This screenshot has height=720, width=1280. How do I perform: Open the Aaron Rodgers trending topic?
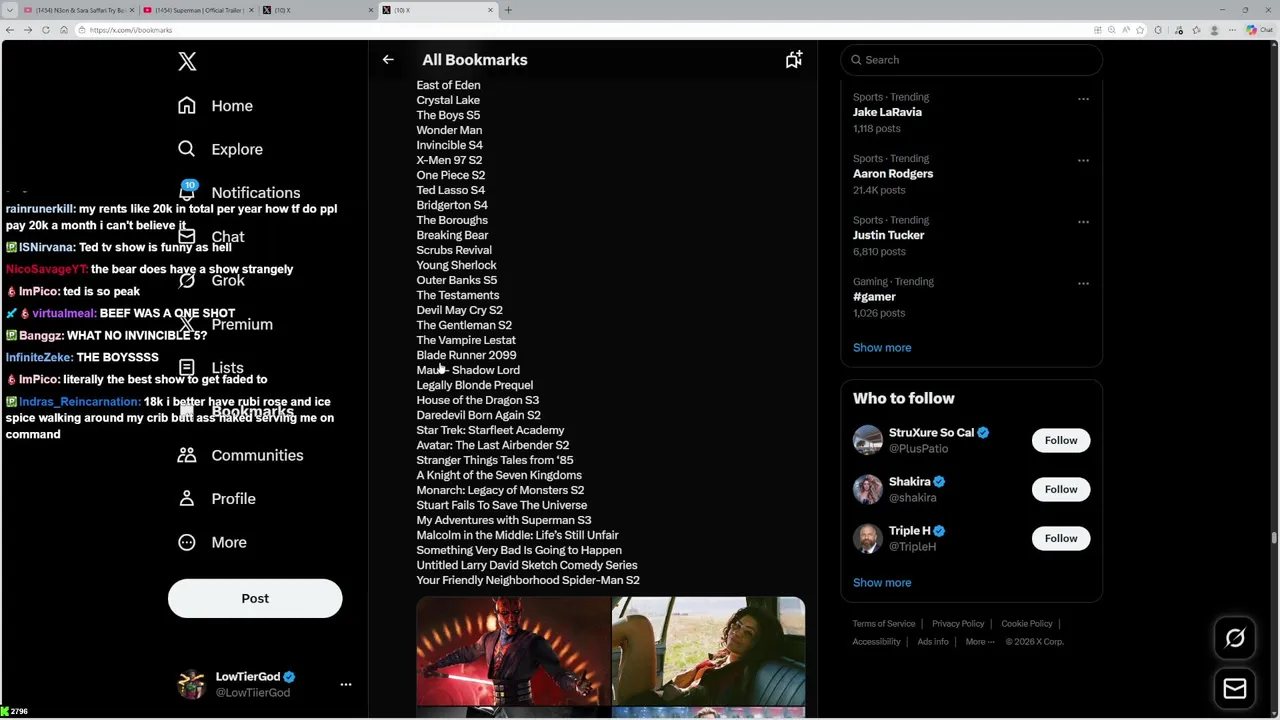pos(893,174)
